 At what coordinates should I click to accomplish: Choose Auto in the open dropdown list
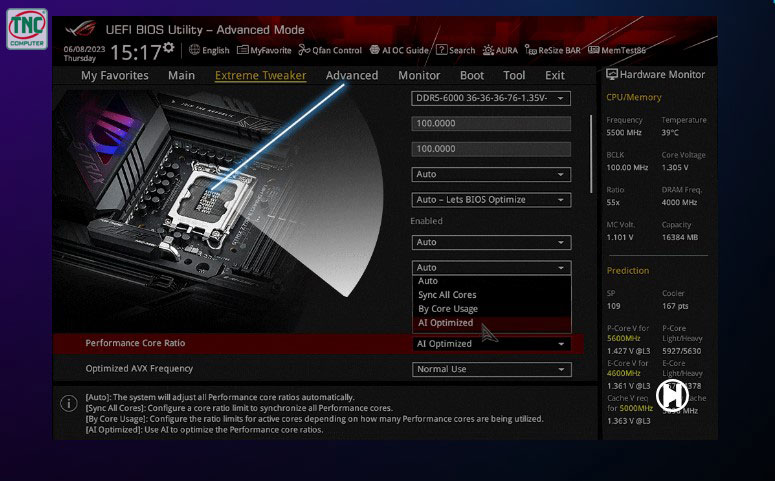coord(492,281)
